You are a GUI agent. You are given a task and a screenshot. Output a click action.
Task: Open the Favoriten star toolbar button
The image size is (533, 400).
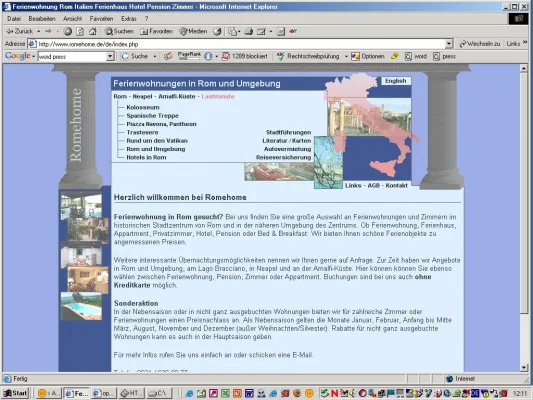click(x=156, y=32)
